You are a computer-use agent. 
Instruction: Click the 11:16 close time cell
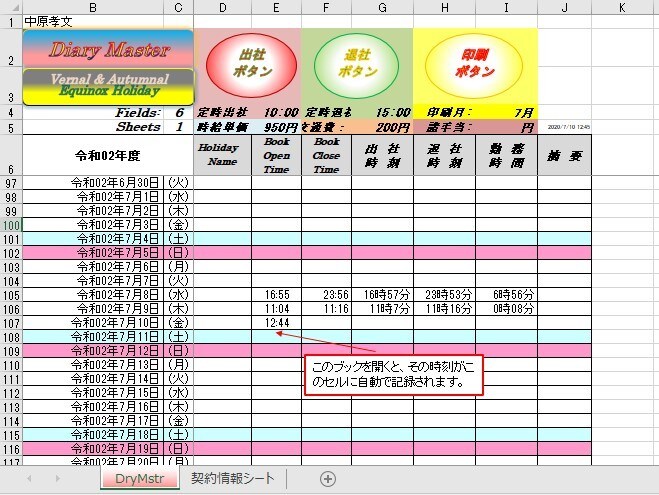point(327,309)
